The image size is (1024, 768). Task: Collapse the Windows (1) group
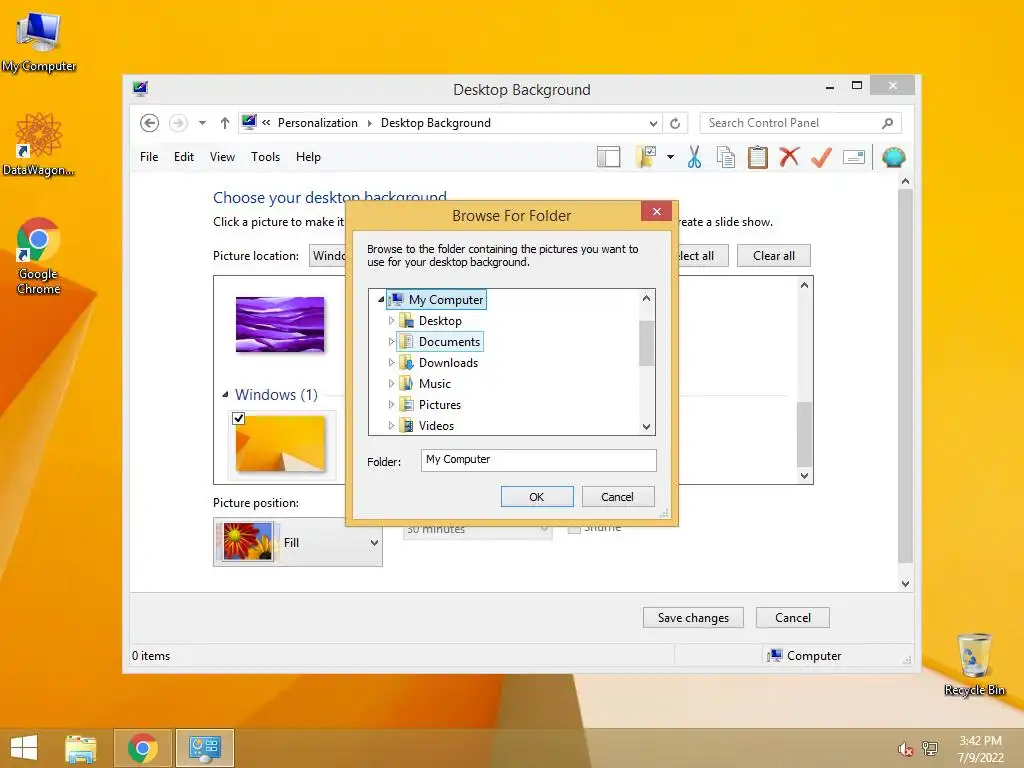click(225, 394)
